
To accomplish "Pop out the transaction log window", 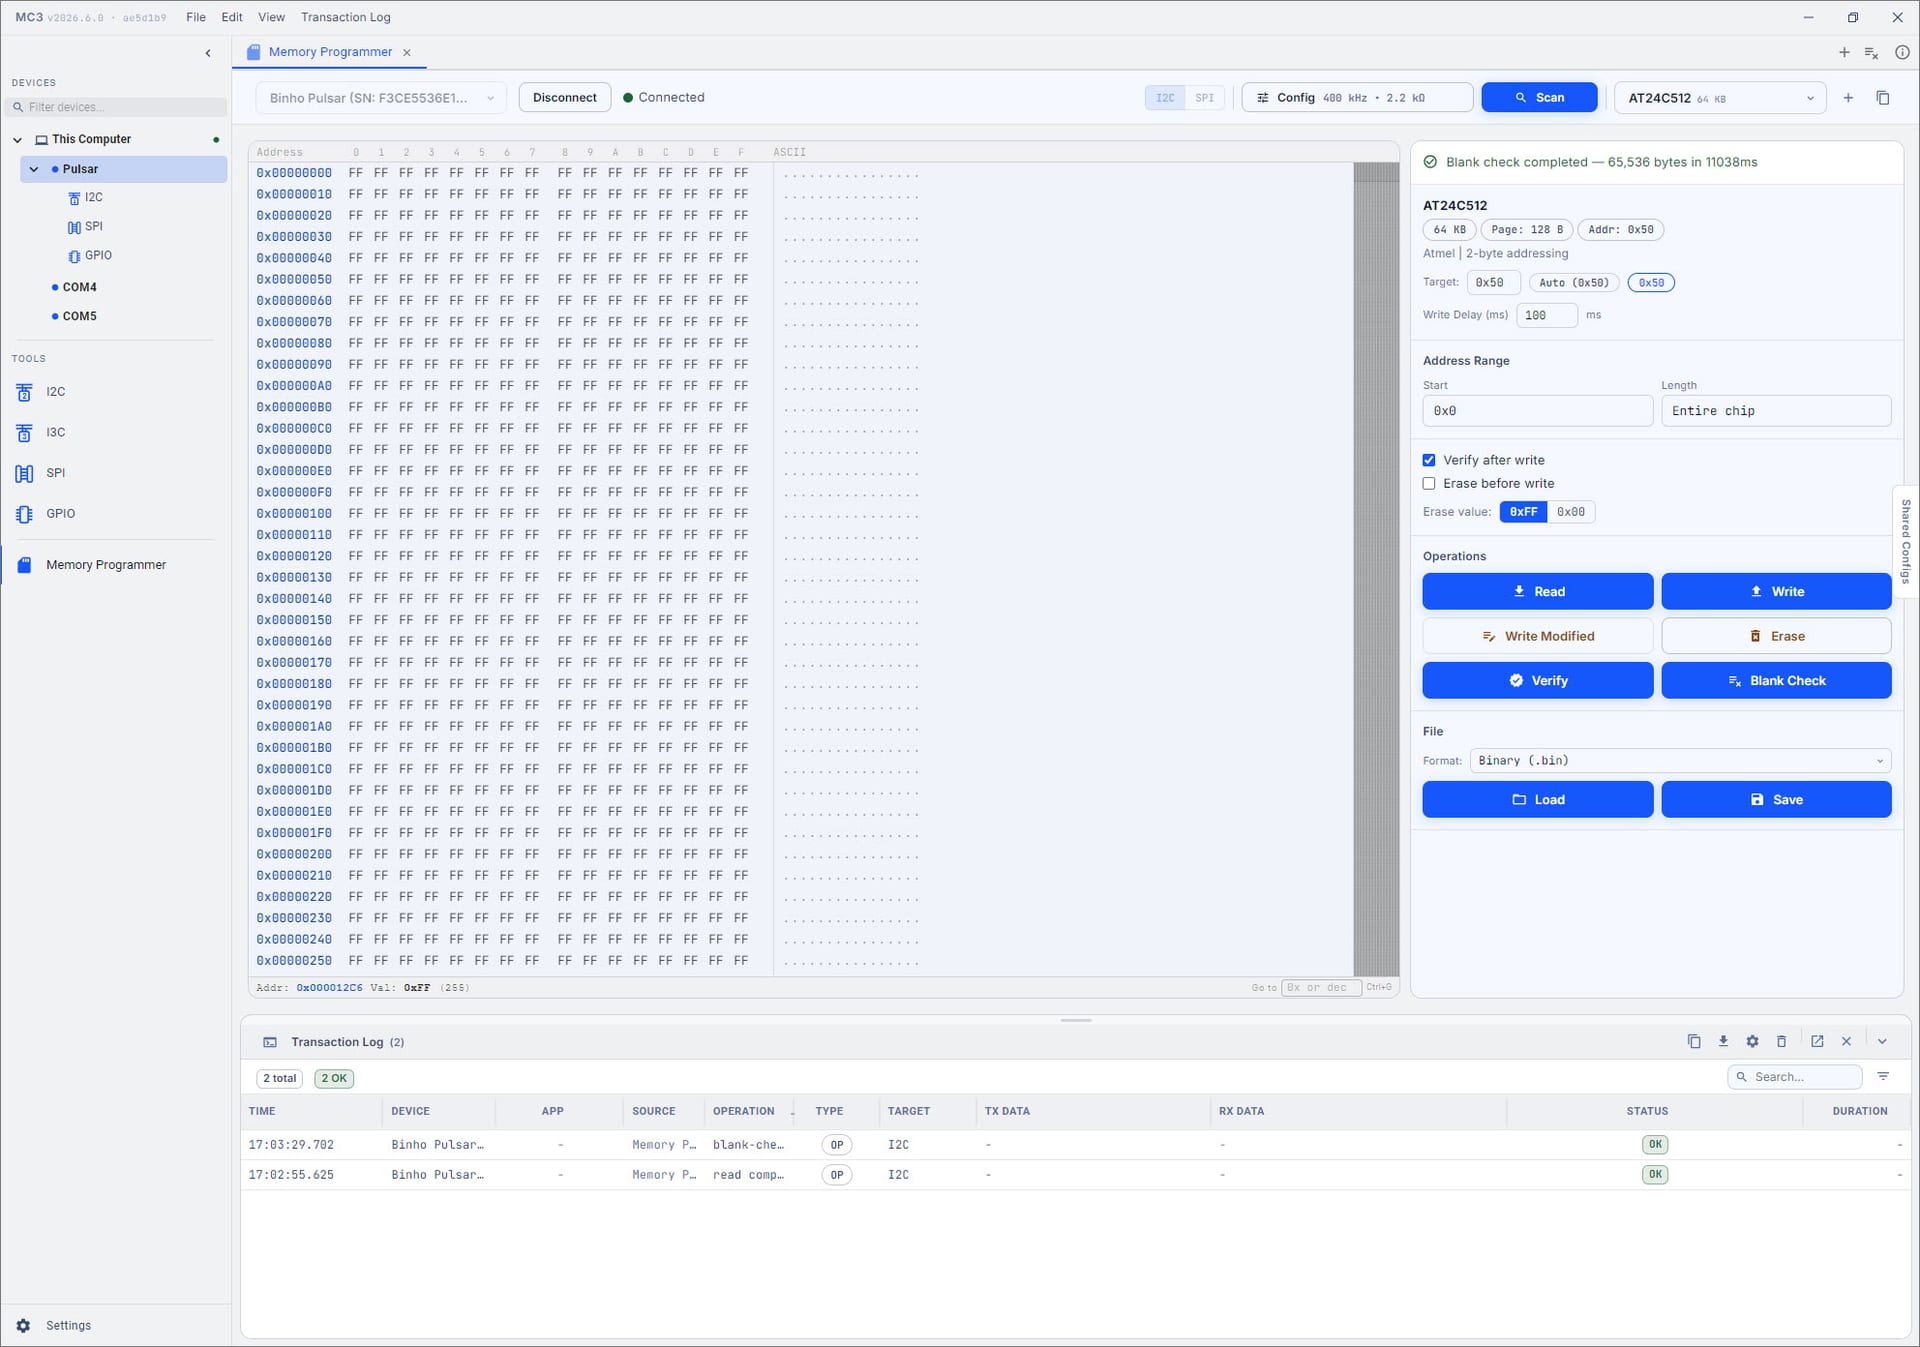I will [x=1817, y=1041].
